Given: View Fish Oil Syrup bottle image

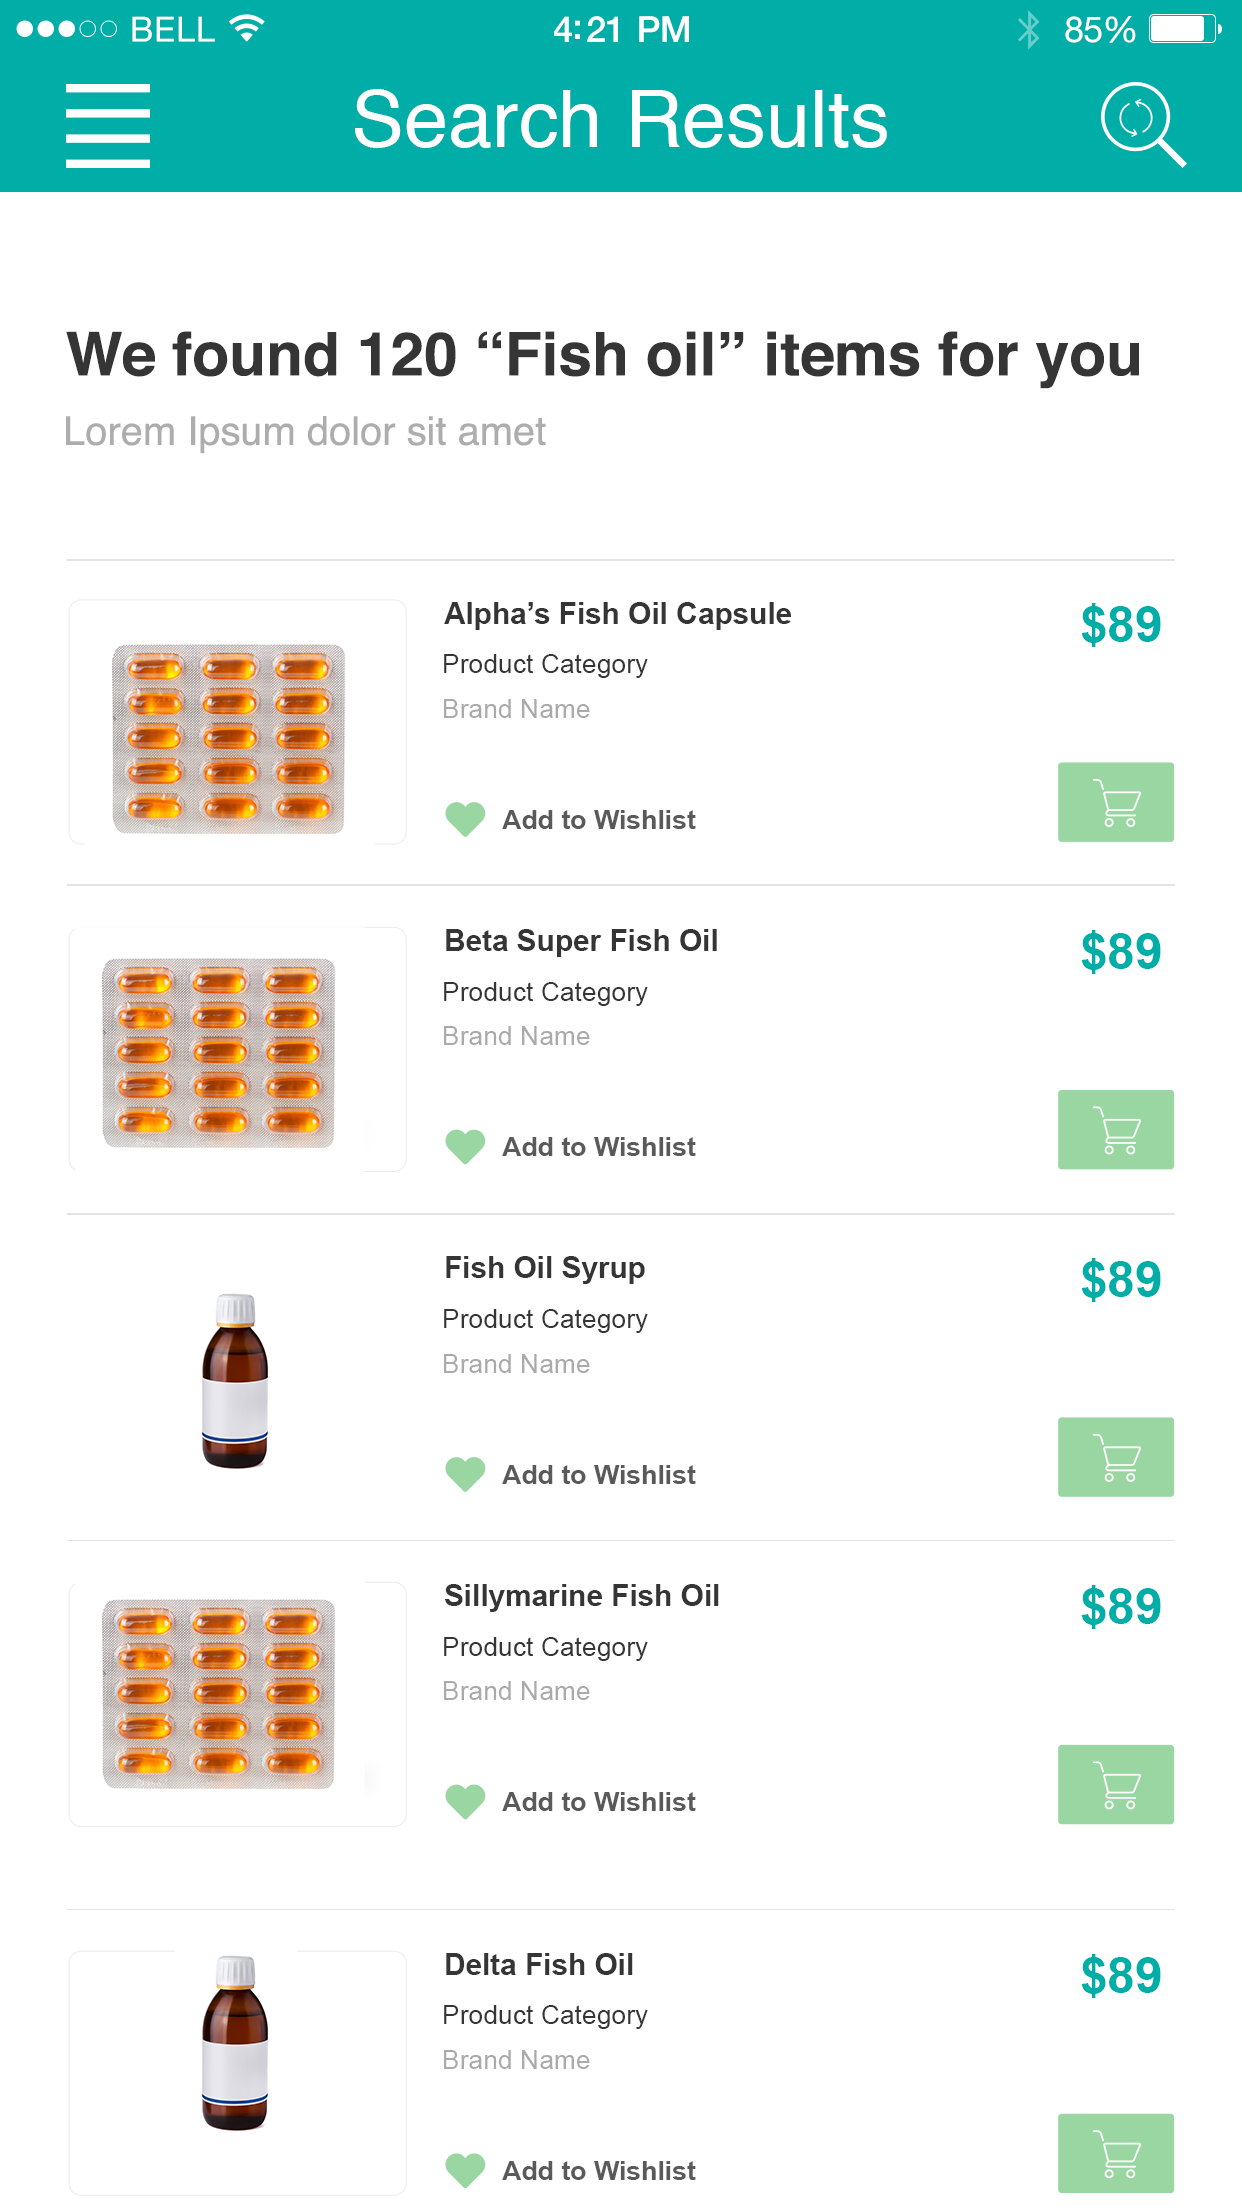Looking at the screenshot, I should pyautogui.click(x=235, y=1380).
